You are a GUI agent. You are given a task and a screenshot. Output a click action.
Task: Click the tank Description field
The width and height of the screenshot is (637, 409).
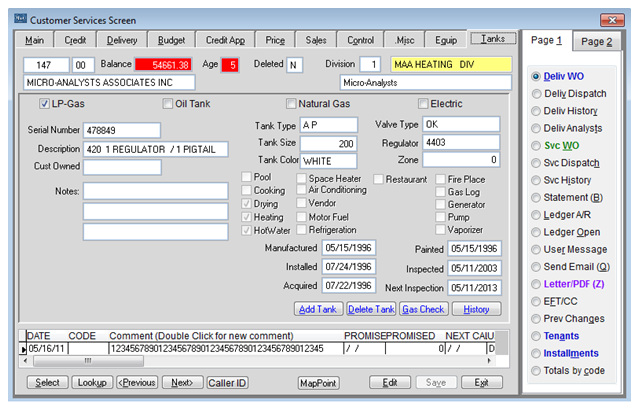(x=156, y=149)
